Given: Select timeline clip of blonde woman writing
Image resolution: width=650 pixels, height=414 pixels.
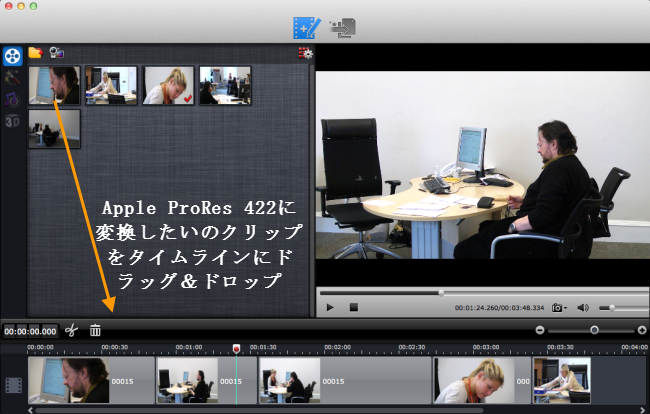Looking at the screenshot, I should pos(482,380).
